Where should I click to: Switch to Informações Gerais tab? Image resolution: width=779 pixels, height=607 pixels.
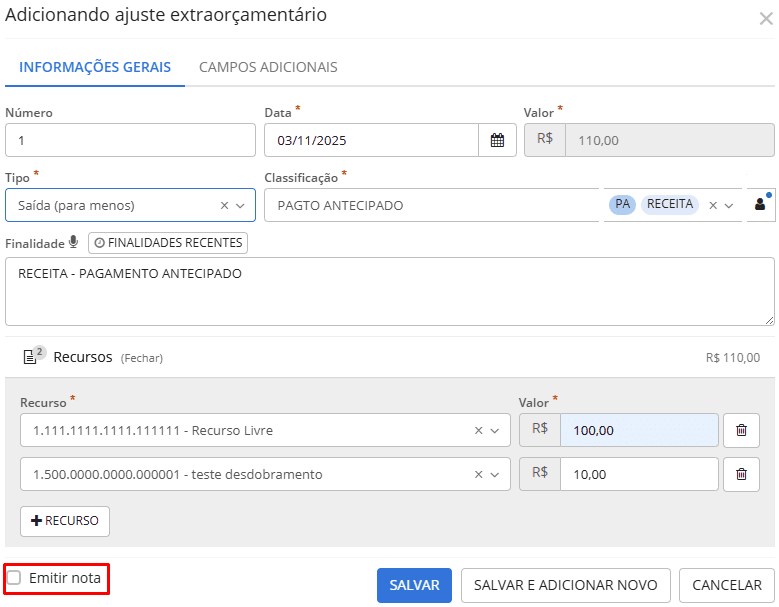click(95, 67)
